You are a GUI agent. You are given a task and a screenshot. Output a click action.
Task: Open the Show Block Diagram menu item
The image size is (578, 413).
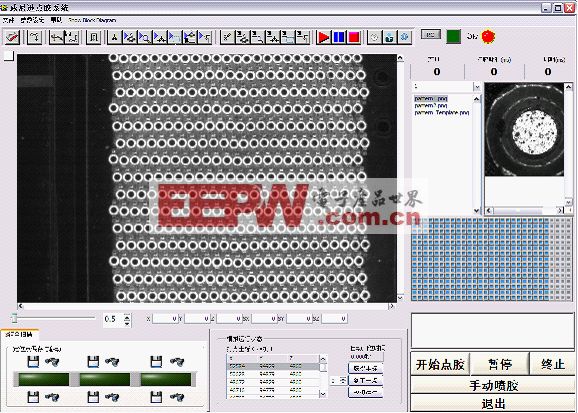point(92,20)
